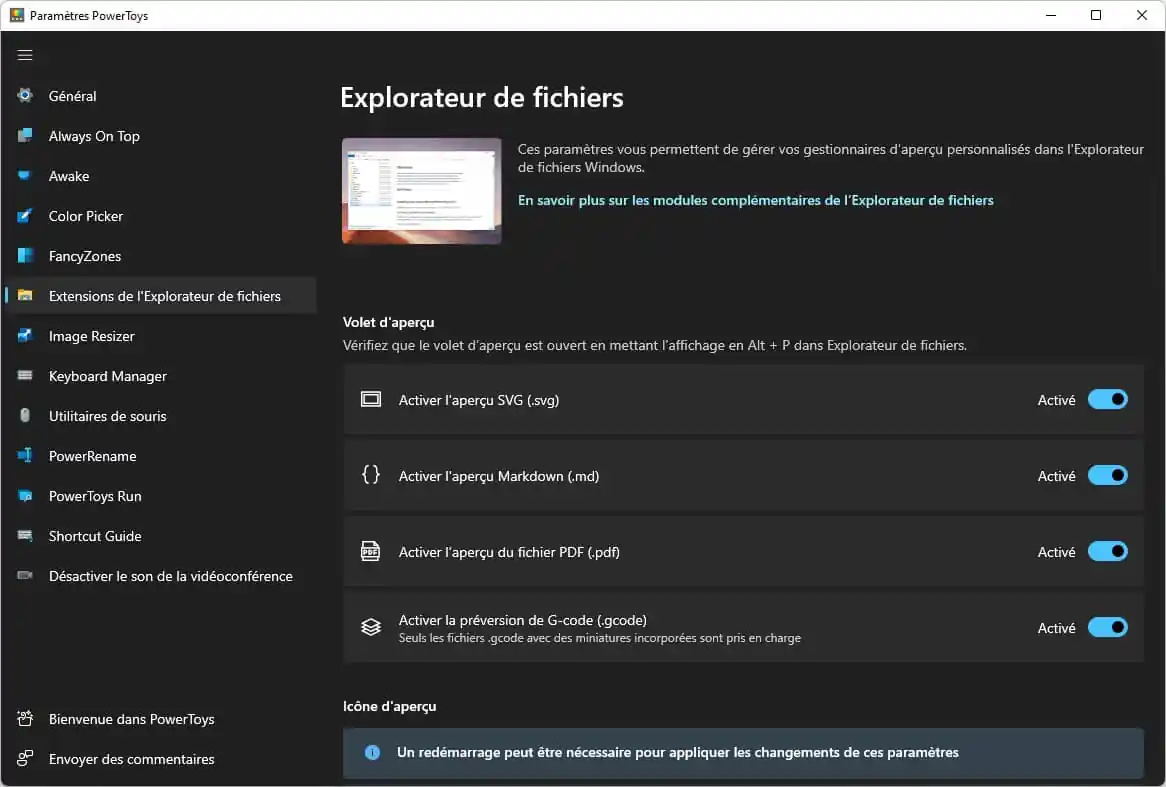Viewport: 1166px width, 787px height.
Task: Click the G-code miniatures incorporées note
Action: point(599,637)
